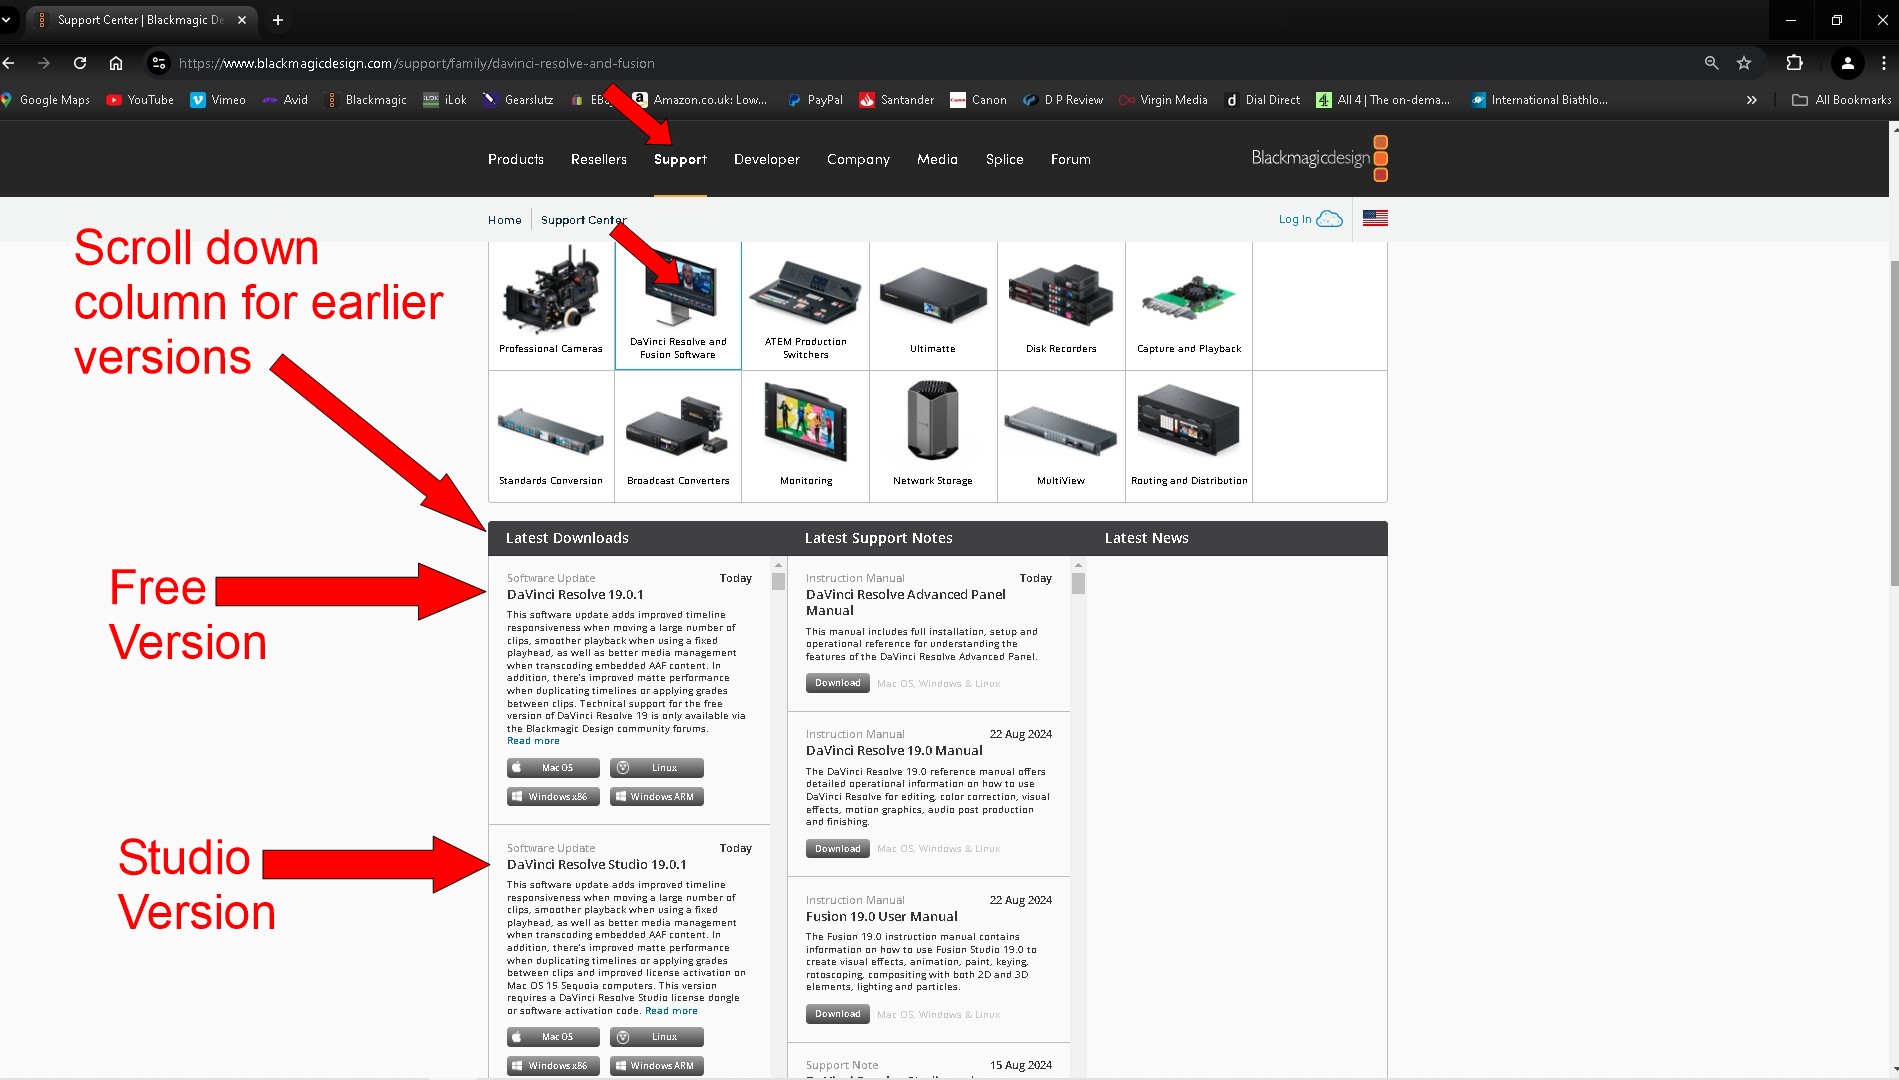Click the zoom magnifier icon in address bar
1899x1080 pixels.
pos(1711,63)
